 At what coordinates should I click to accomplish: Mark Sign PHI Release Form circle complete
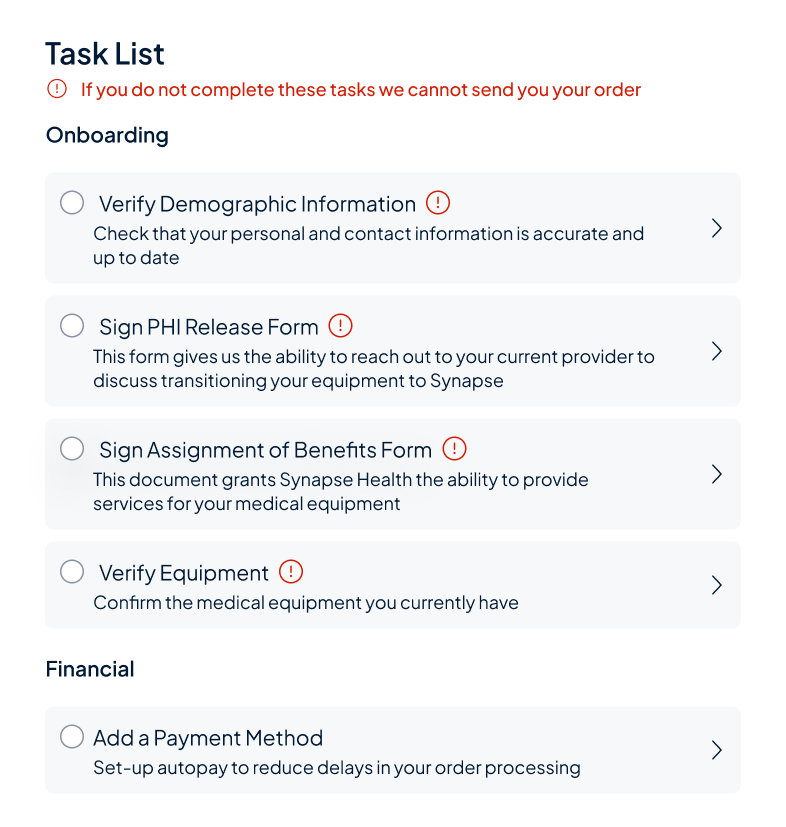pos(72,326)
